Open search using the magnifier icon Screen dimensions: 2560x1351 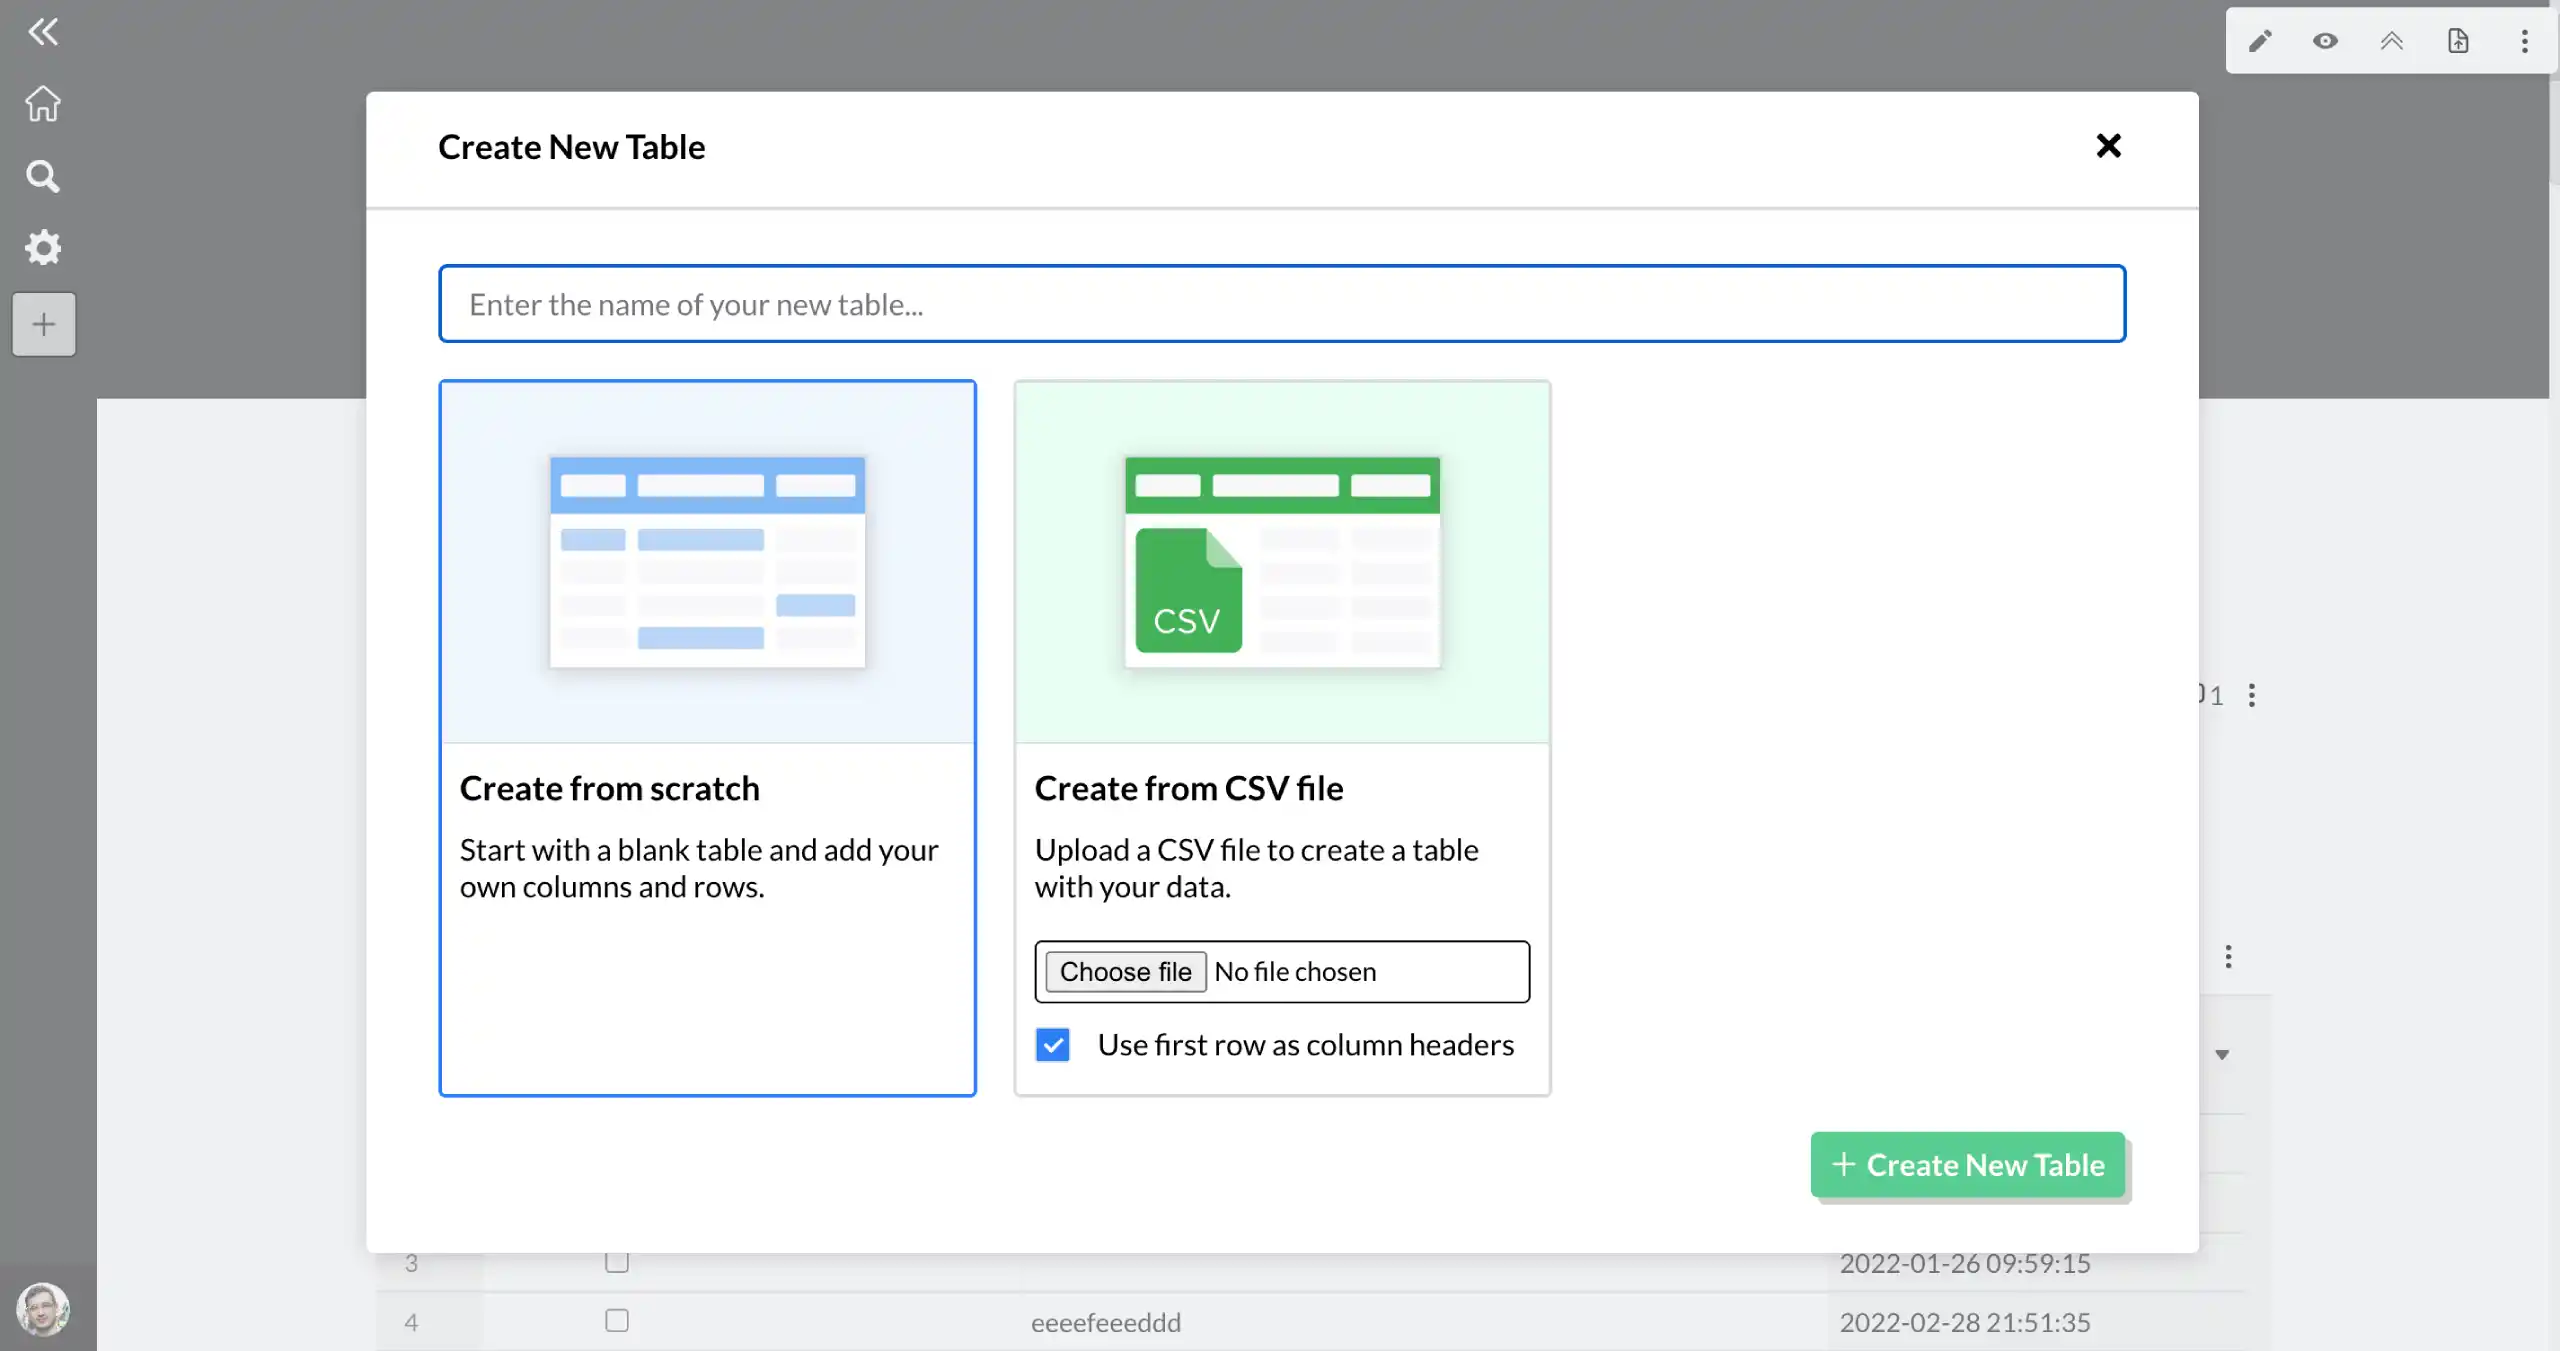[43, 176]
